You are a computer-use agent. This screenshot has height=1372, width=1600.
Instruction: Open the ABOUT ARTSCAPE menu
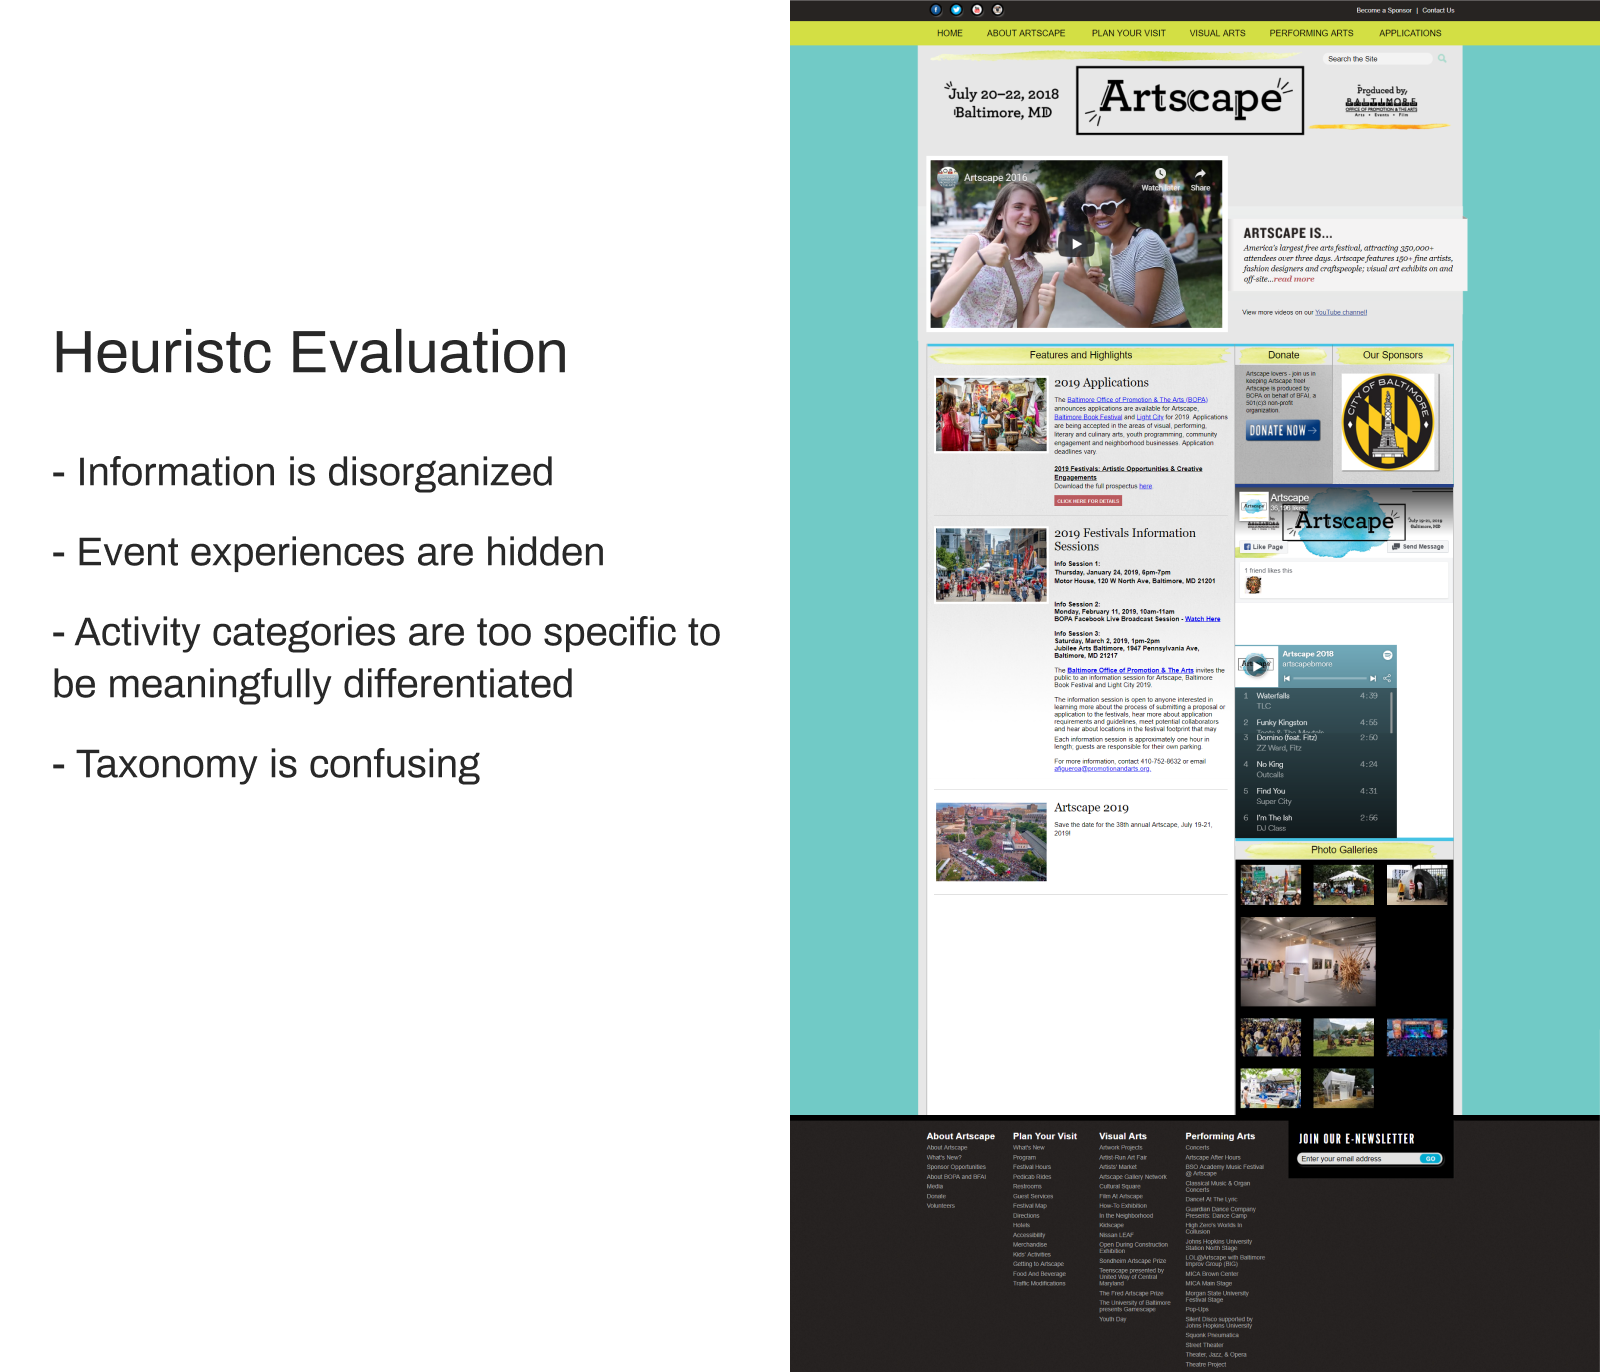(1026, 33)
